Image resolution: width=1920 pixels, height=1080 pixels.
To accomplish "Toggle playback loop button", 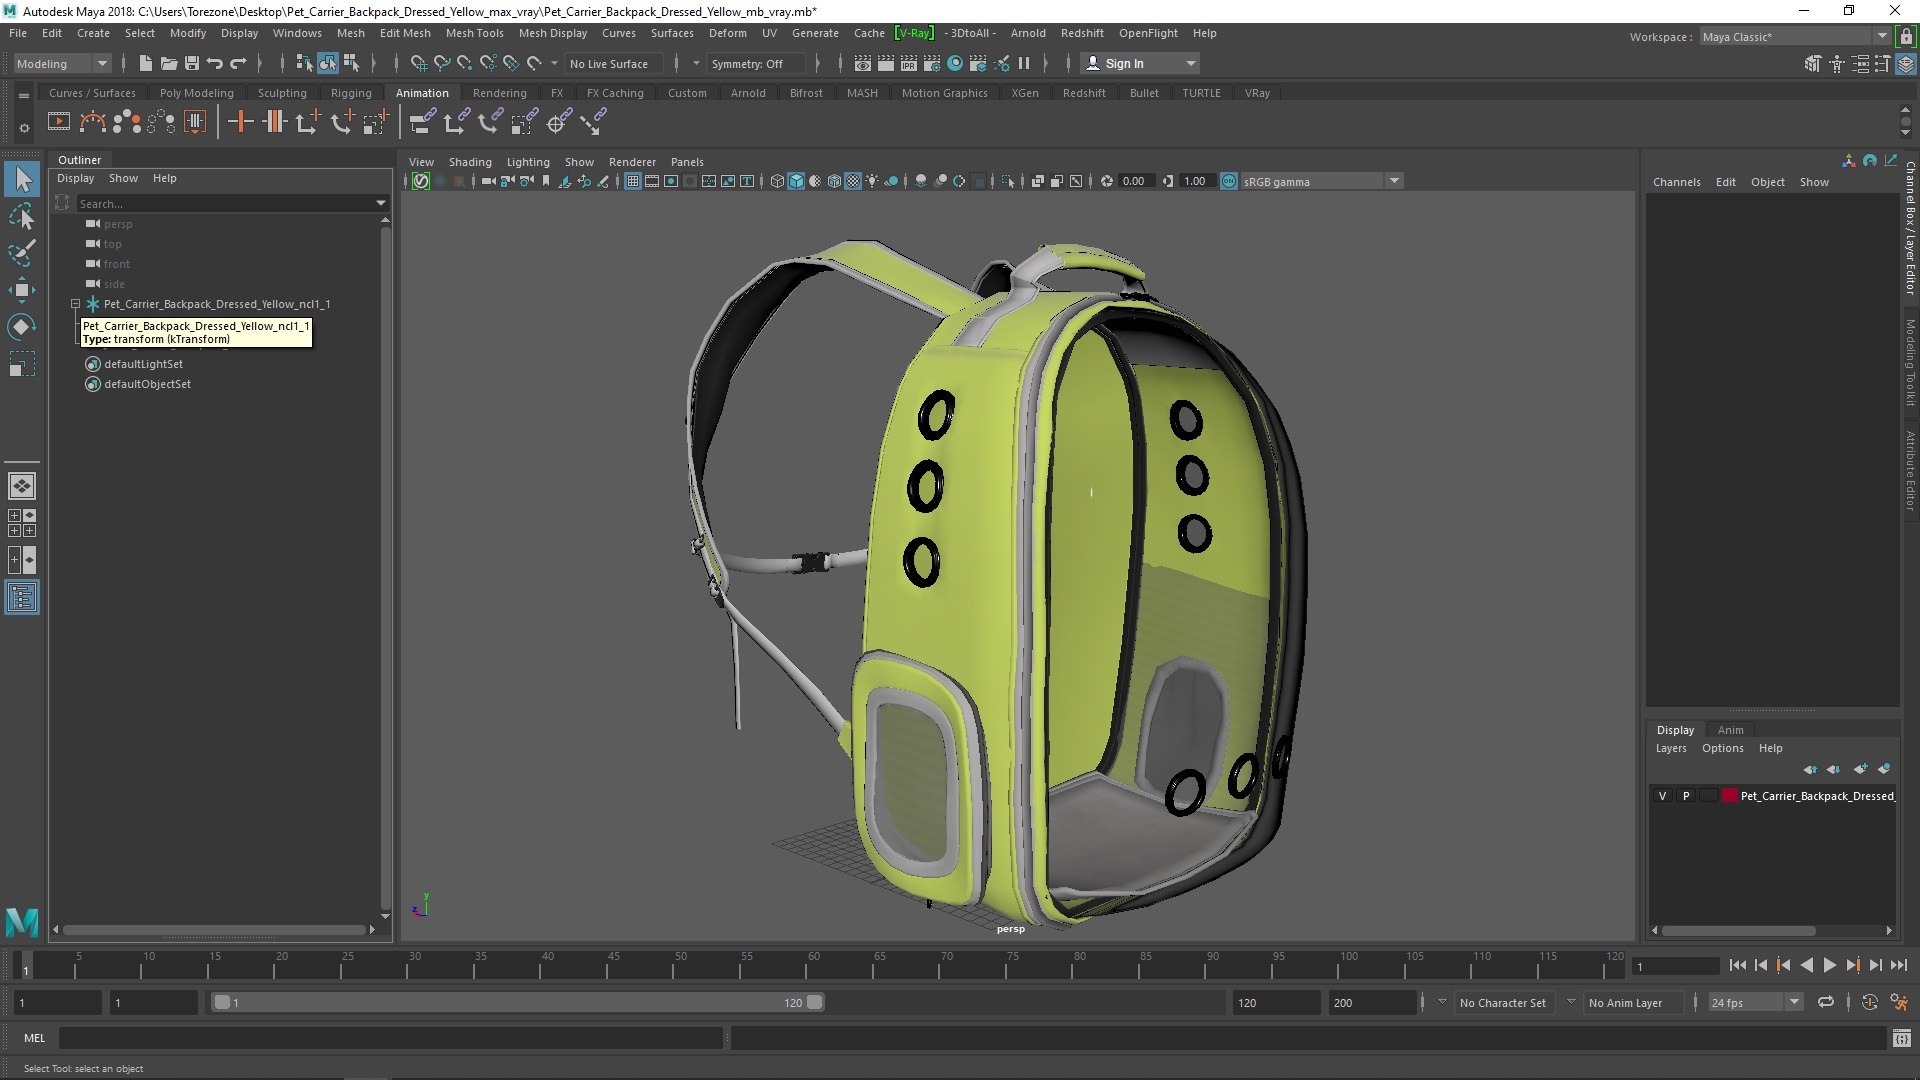I will pyautogui.click(x=1826, y=1002).
